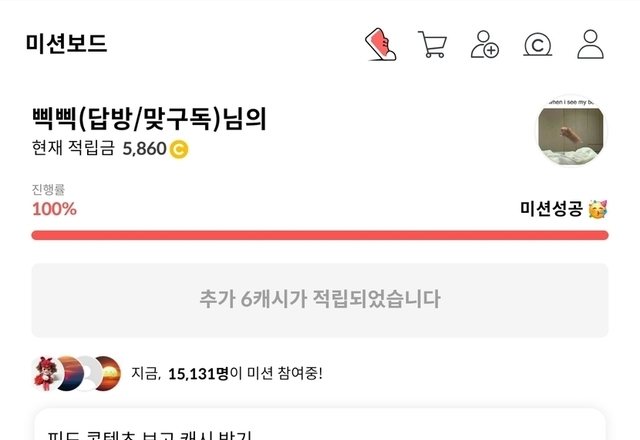Open the shopping cart
The image size is (640, 440).
432,45
